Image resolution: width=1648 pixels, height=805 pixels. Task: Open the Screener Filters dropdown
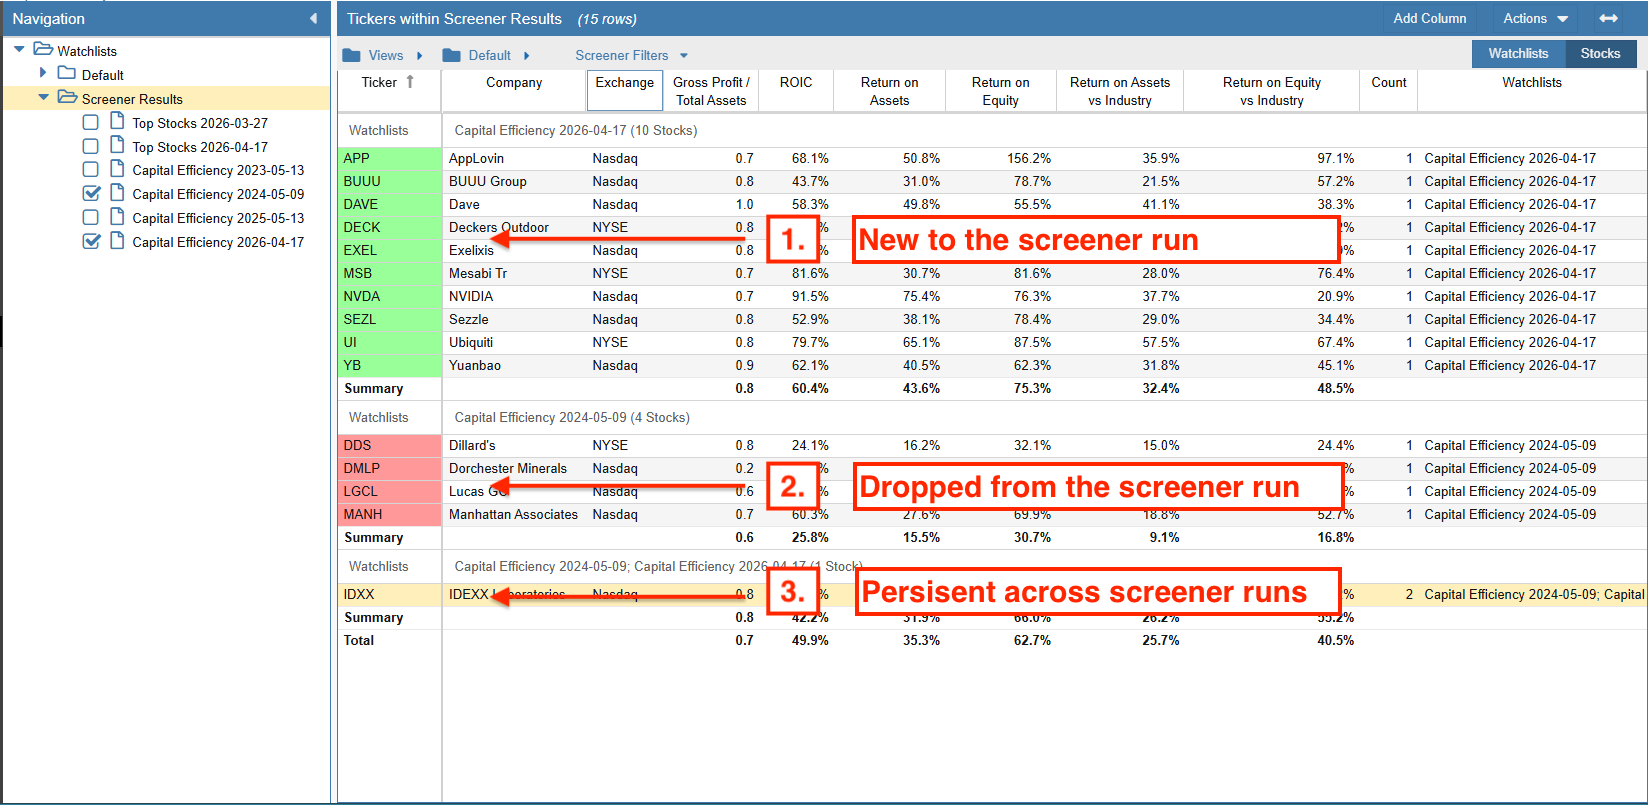[x=631, y=55]
